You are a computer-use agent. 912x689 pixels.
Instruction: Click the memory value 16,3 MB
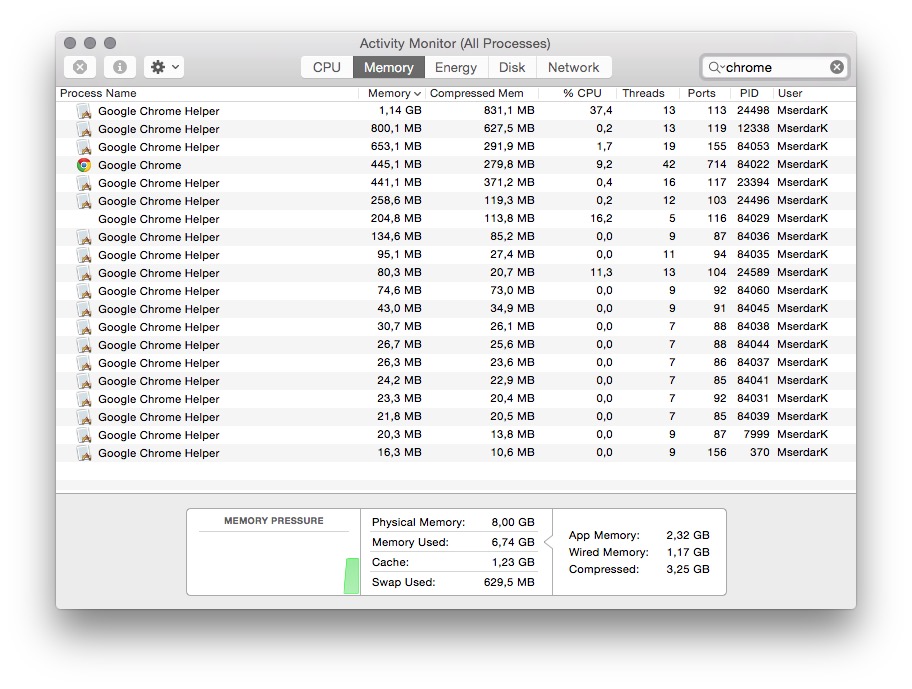point(400,452)
